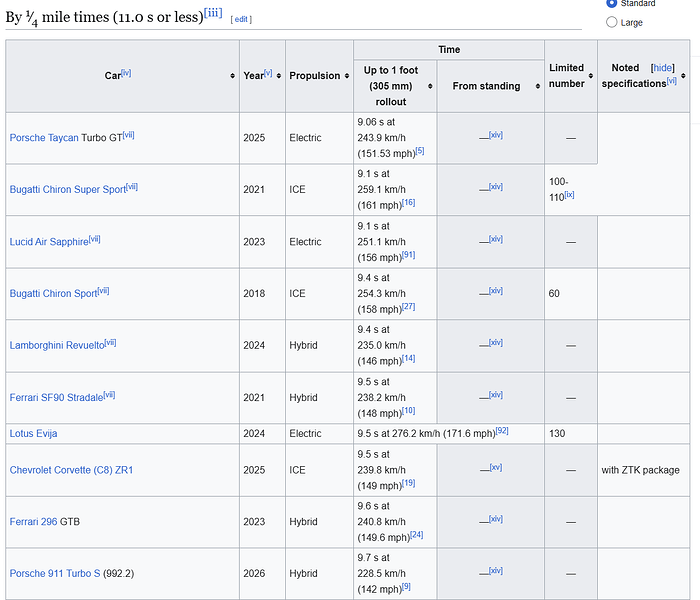Open Lamborghini Revuelto link
Viewport: 700px width, 600px height.
click(57, 345)
